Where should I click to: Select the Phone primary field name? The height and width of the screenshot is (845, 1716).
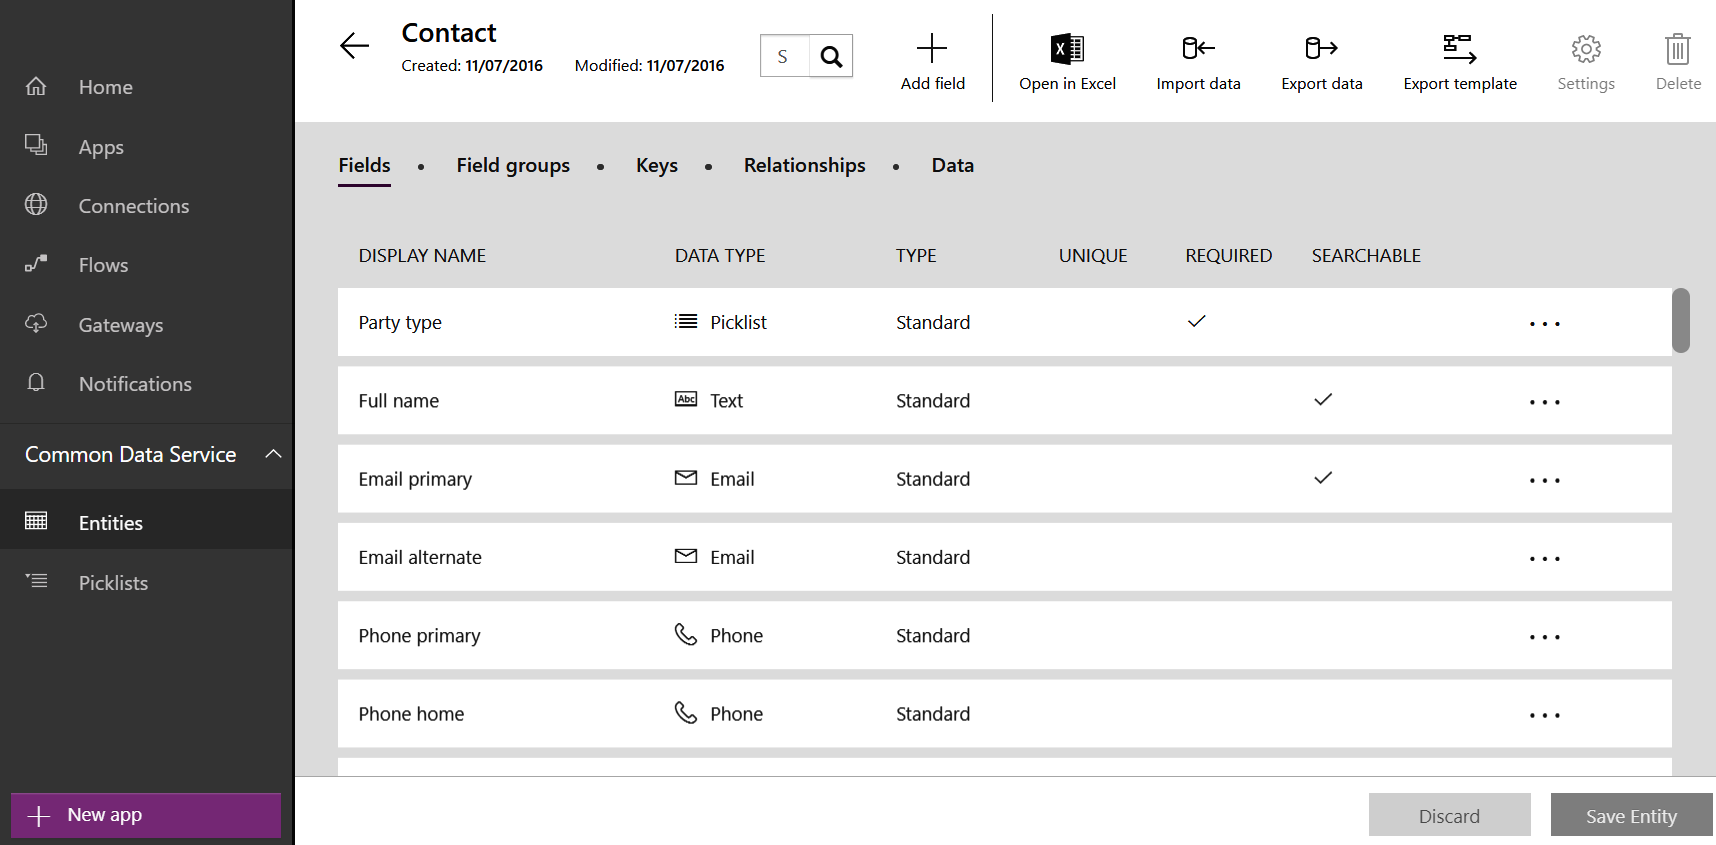pyautogui.click(x=419, y=637)
